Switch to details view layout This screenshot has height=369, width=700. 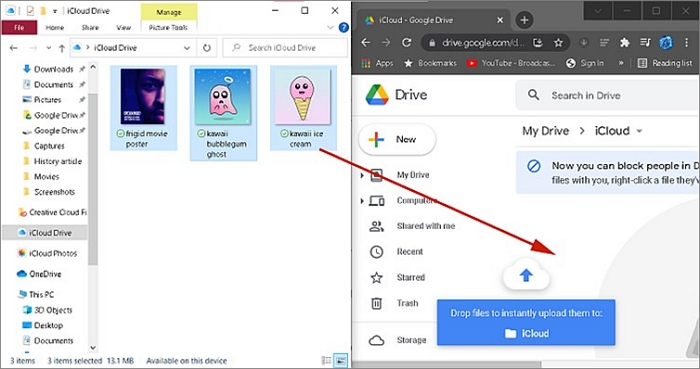click(327, 361)
